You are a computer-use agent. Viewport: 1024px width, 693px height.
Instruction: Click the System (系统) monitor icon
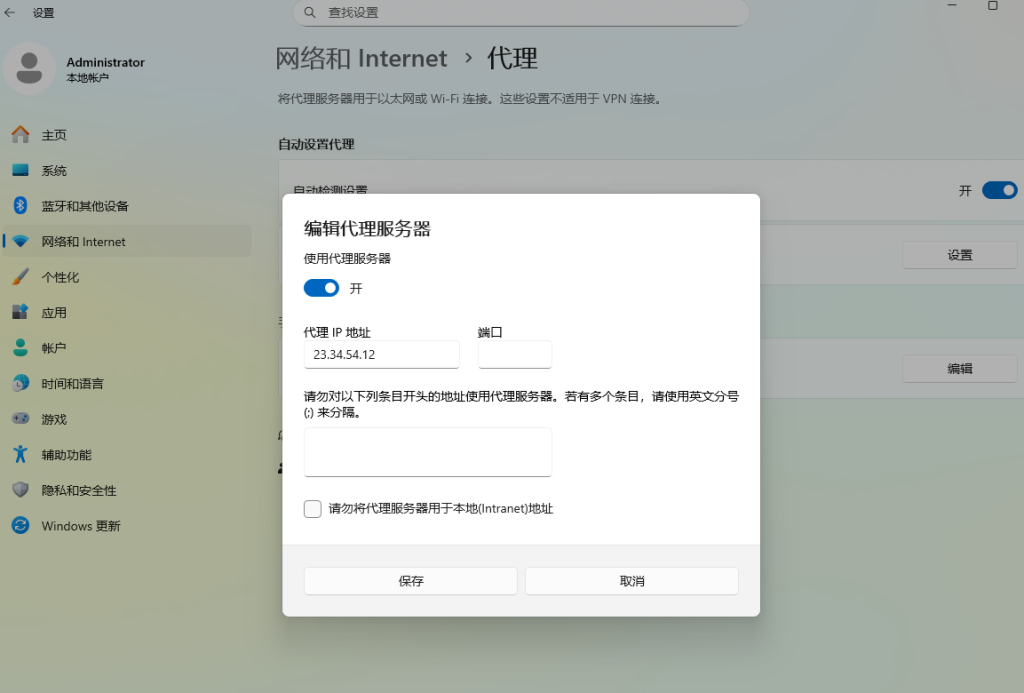20,171
